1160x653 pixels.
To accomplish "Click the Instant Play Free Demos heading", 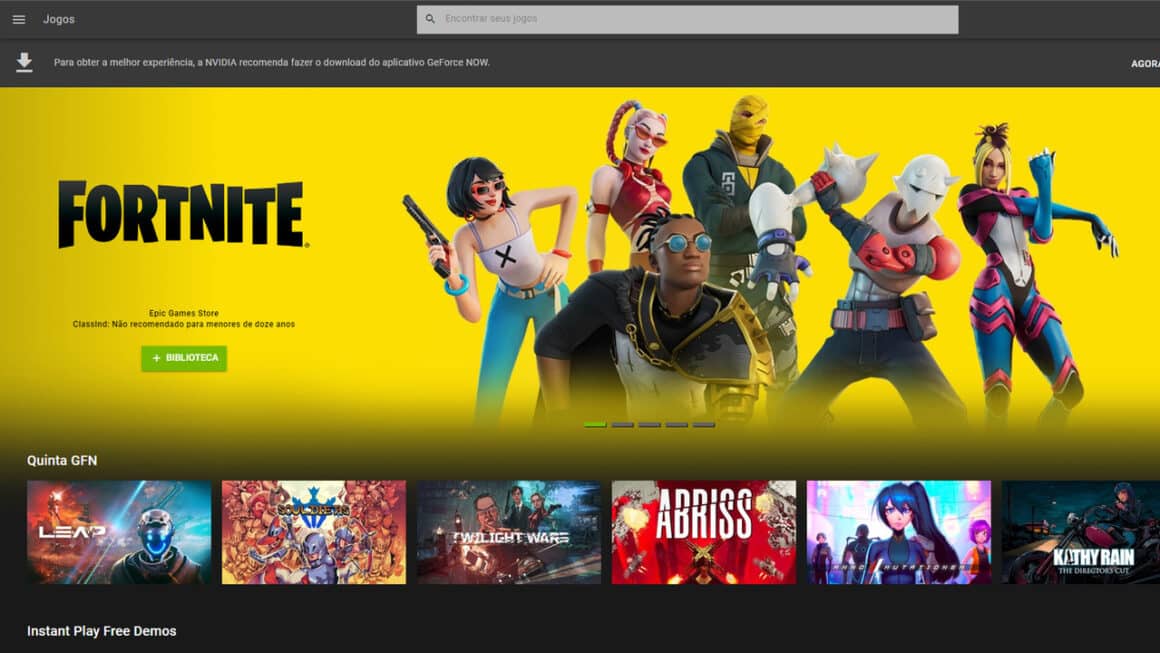I will click(x=101, y=631).
